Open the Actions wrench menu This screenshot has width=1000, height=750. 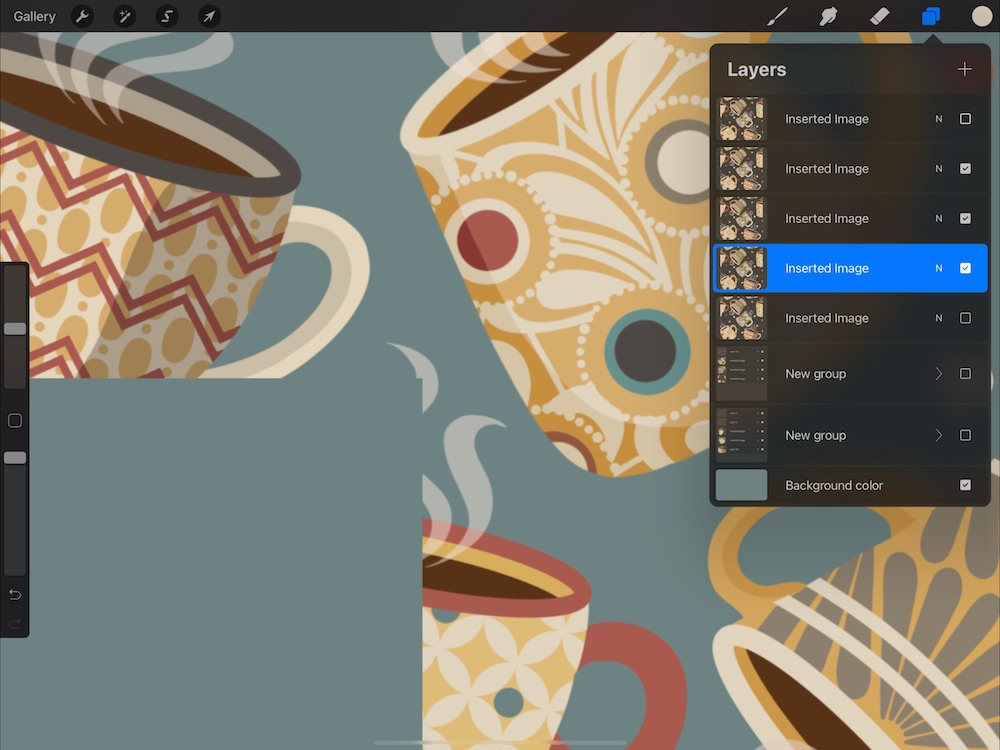tap(83, 16)
